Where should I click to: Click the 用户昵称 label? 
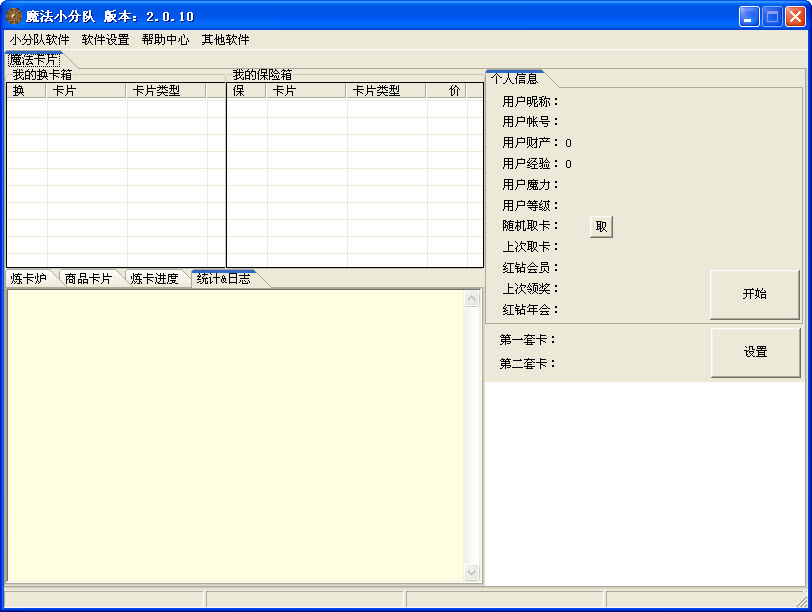click(x=530, y=101)
